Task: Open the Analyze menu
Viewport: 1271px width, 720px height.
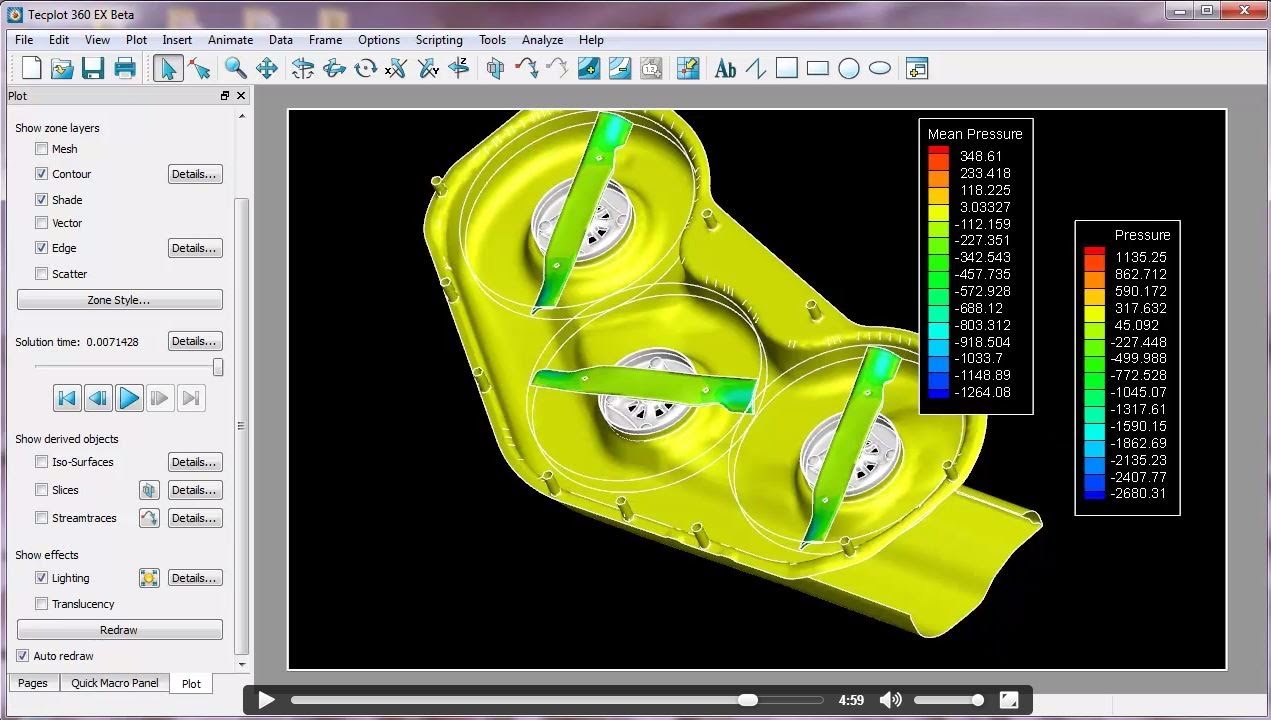Action: pos(542,40)
